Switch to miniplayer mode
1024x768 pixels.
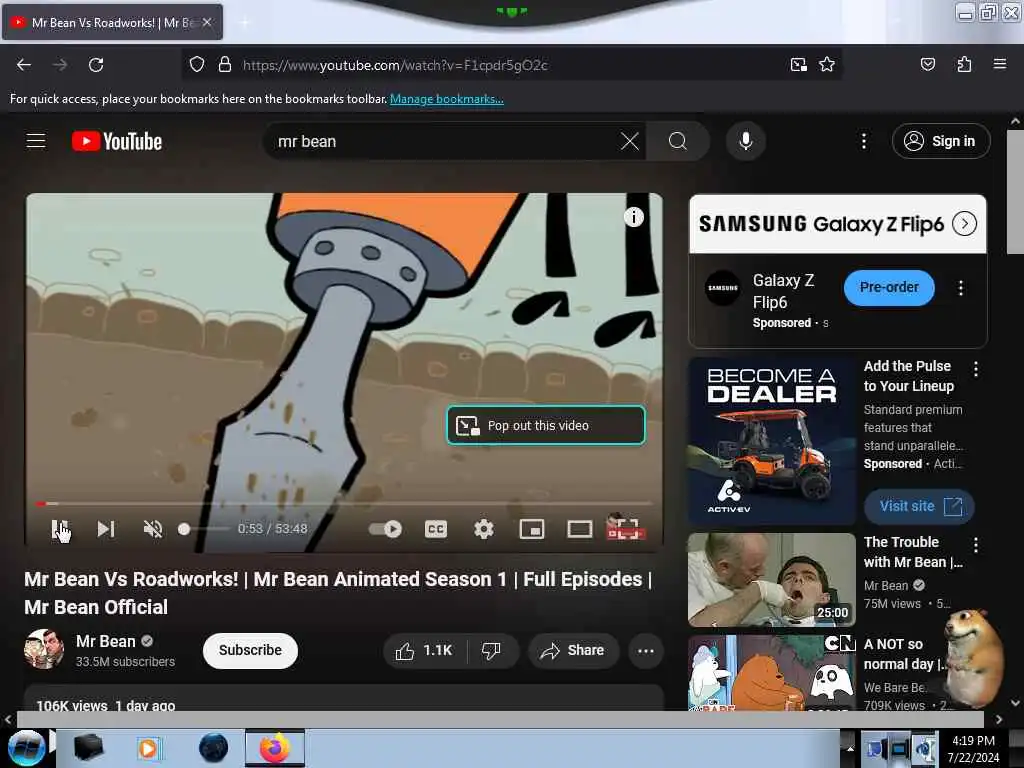click(x=532, y=529)
